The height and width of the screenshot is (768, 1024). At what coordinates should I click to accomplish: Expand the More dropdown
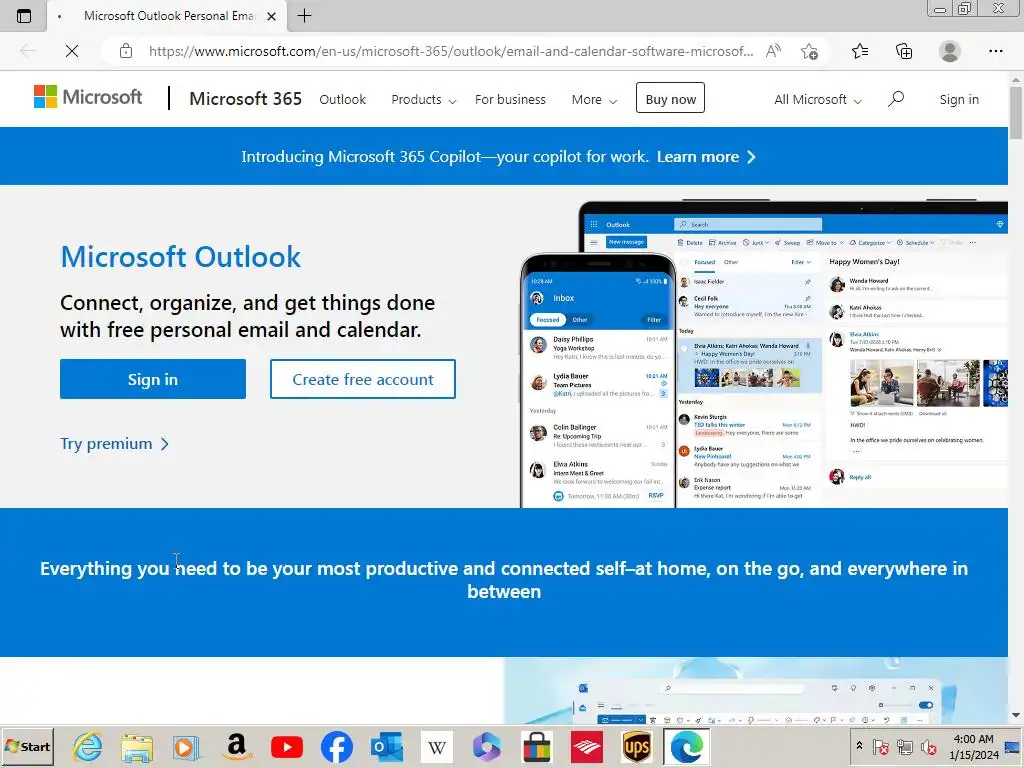pos(594,99)
